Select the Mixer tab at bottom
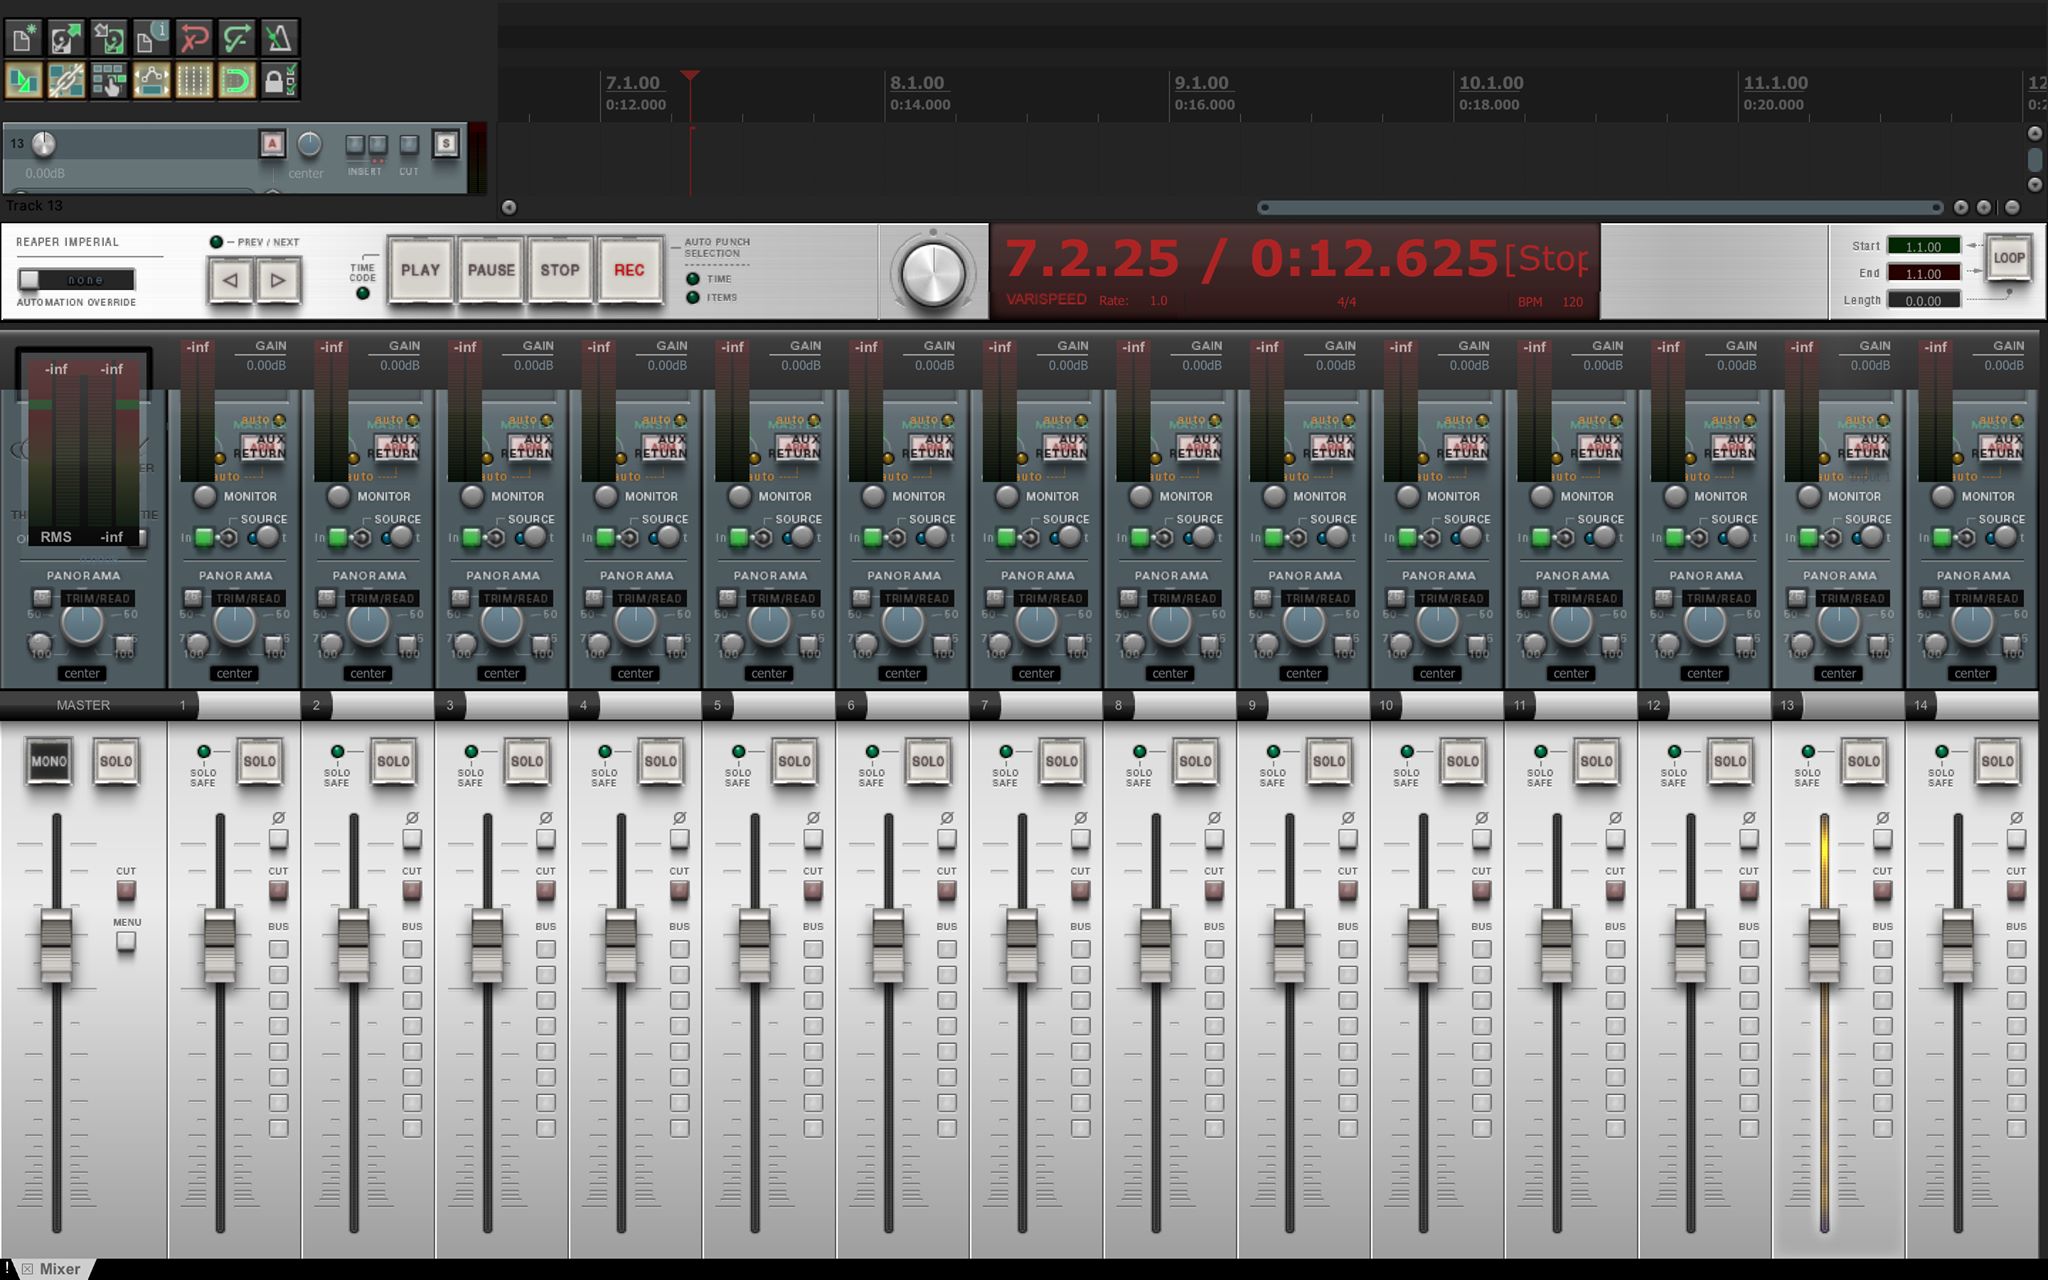 click(58, 1268)
